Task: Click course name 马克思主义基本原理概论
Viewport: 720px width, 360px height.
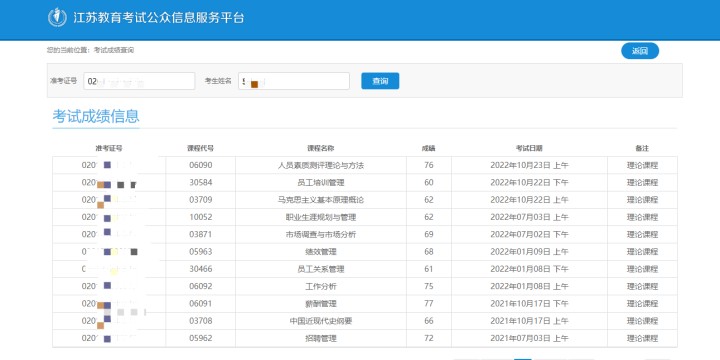Action: pos(321,200)
